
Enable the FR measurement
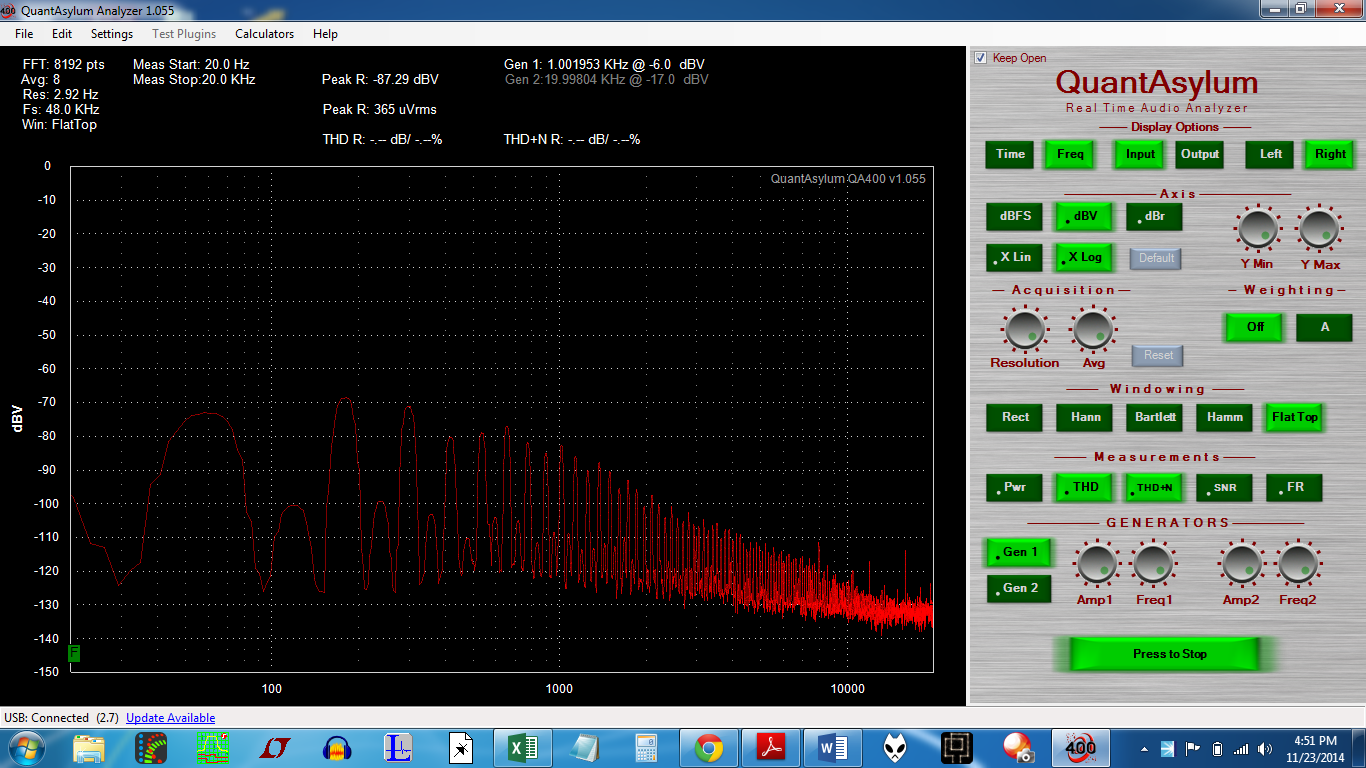(x=1294, y=488)
